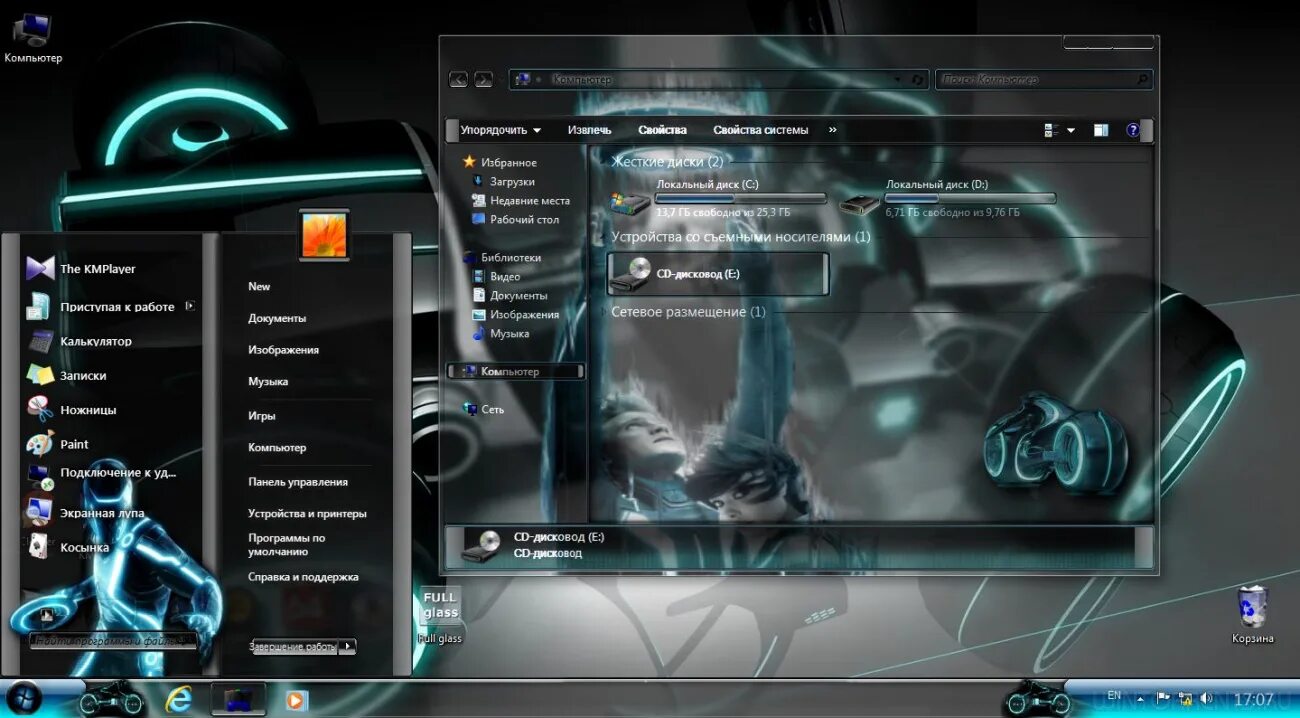The height and width of the screenshot is (718, 1300).
Task: Click Свойства системы in the toolbar
Action: pos(761,130)
